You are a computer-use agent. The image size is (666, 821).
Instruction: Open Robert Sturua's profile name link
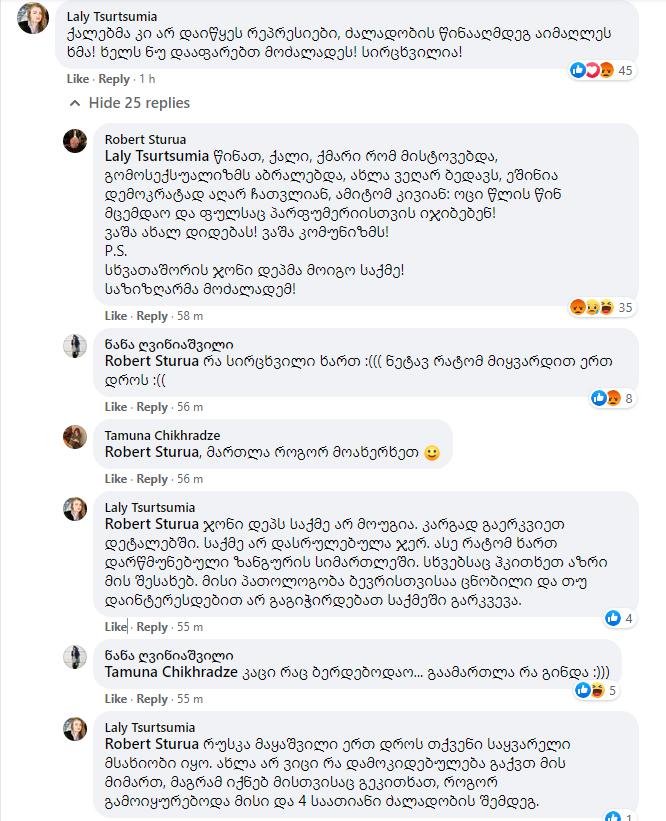145,140
